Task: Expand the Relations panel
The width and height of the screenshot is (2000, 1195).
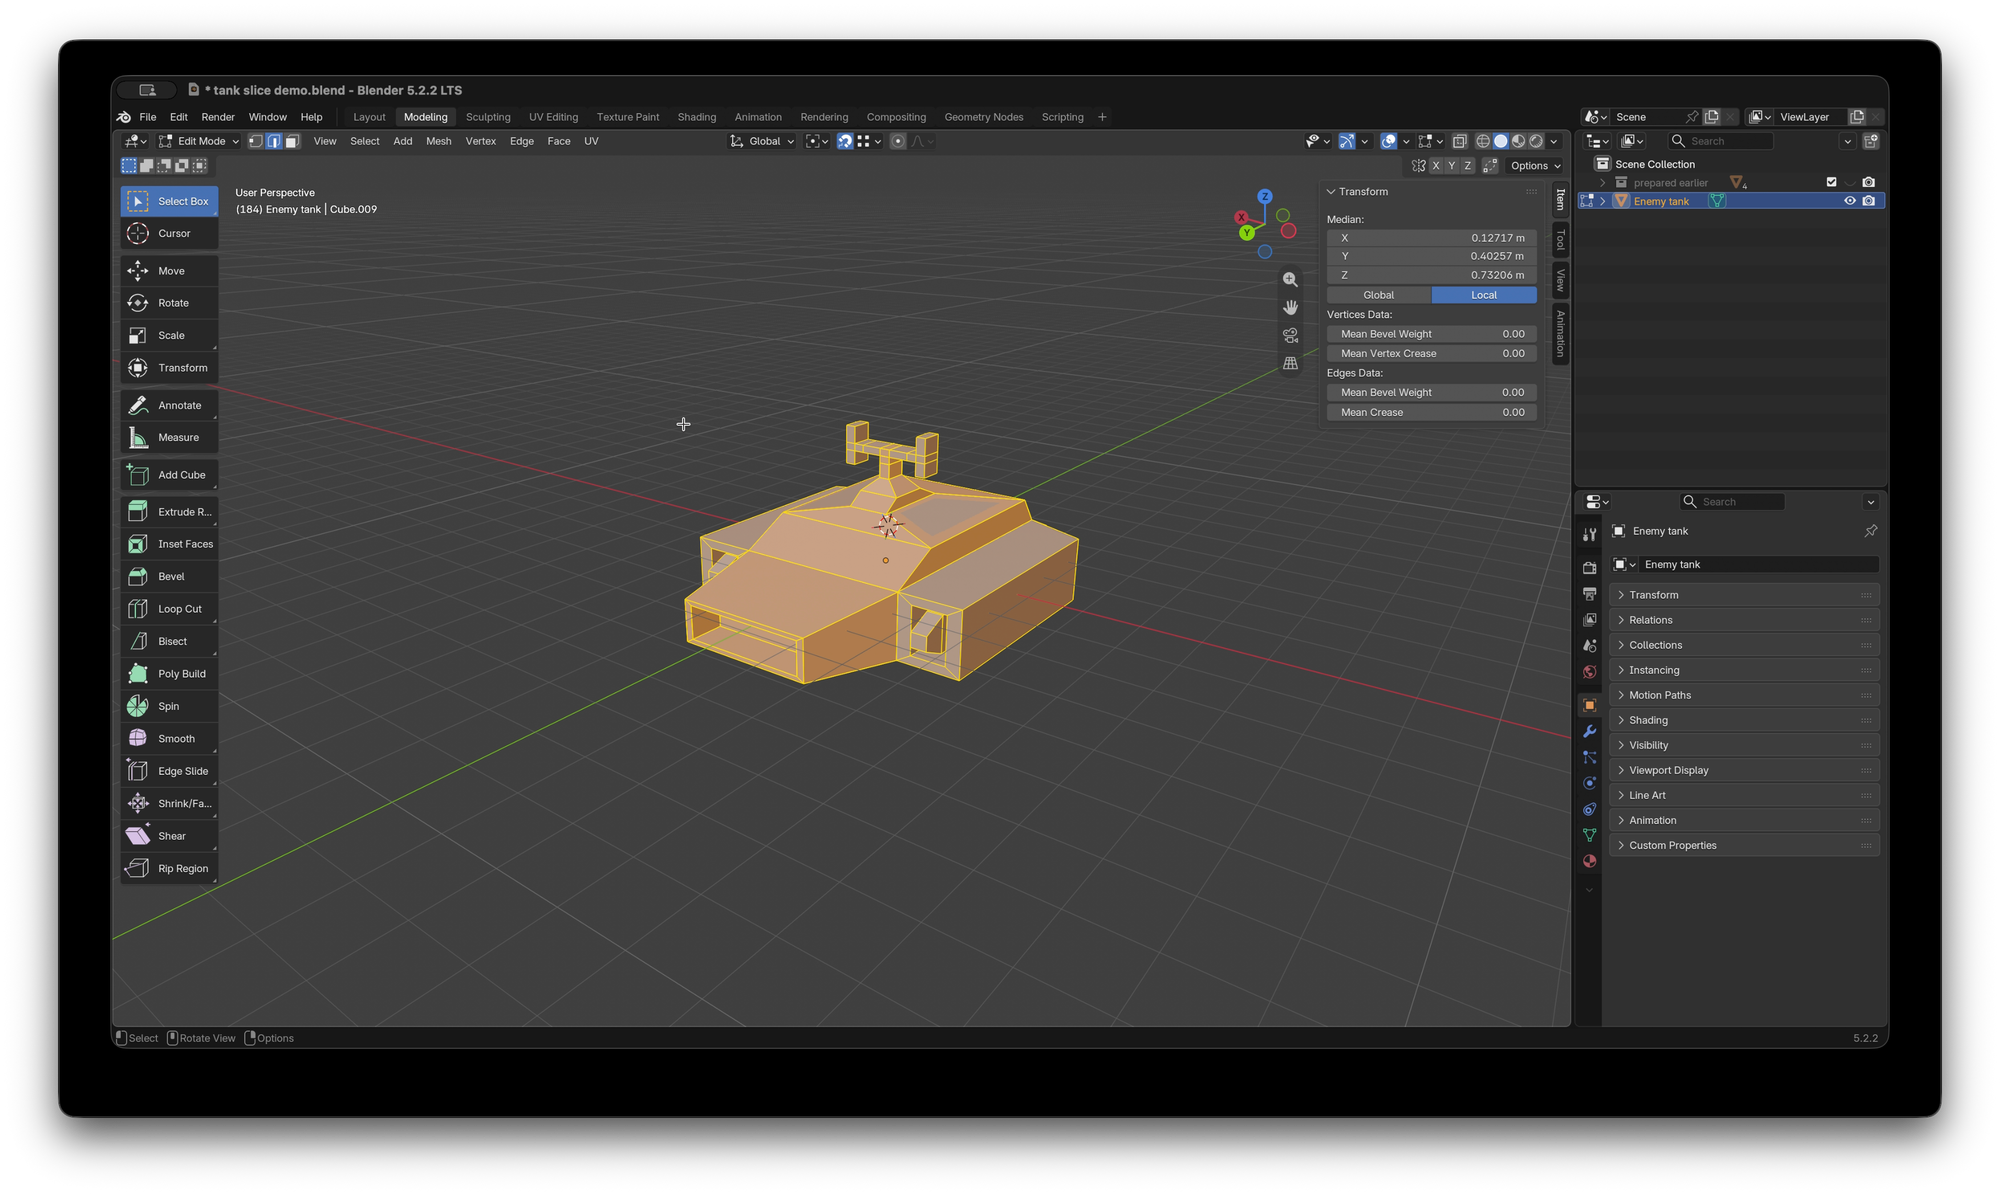Action: (x=1743, y=620)
